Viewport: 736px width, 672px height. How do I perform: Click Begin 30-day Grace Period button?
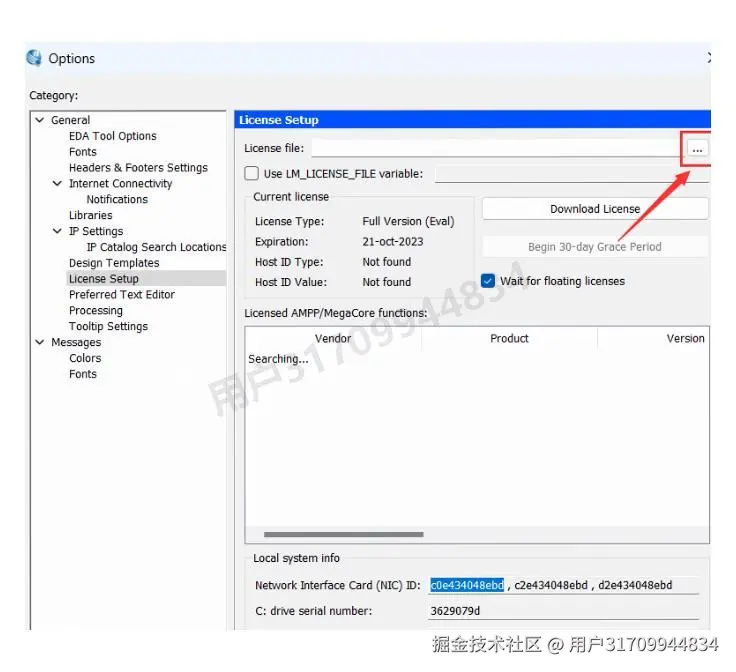pos(595,247)
